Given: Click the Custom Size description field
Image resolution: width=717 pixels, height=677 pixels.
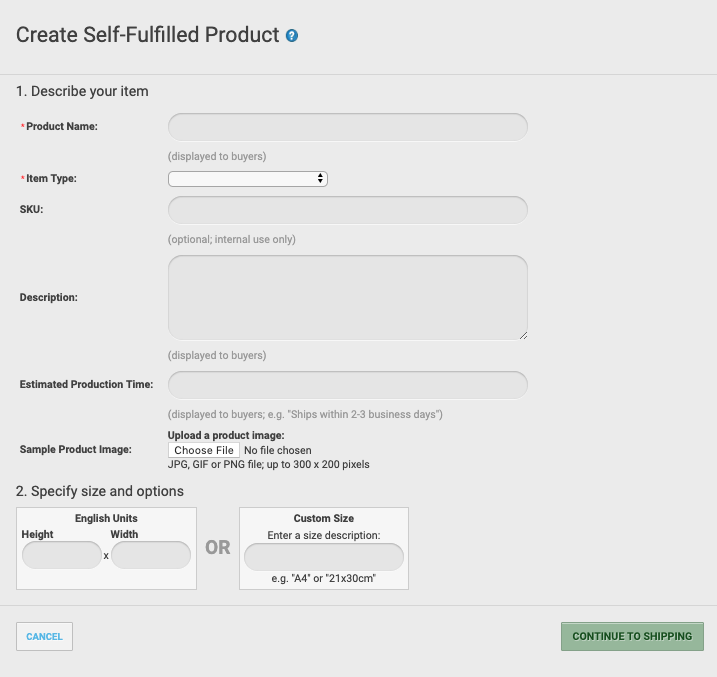Looking at the screenshot, I should point(324,557).
